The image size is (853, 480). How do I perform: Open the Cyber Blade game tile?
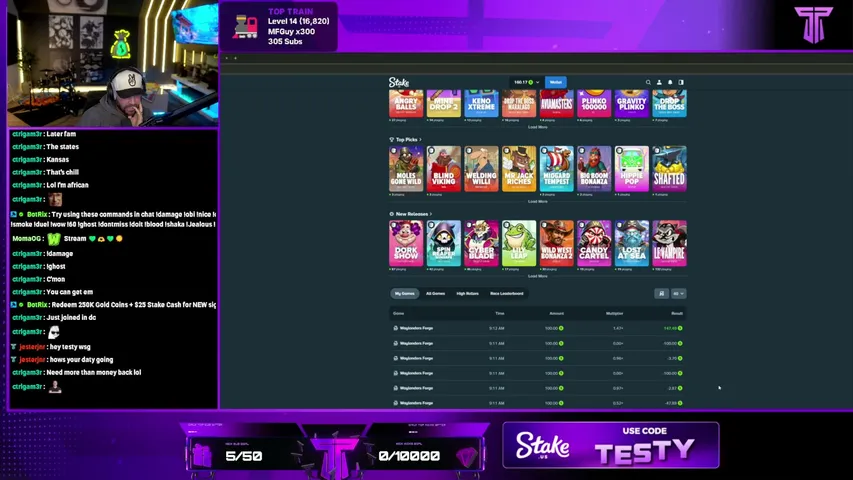[x=481, y=243]
